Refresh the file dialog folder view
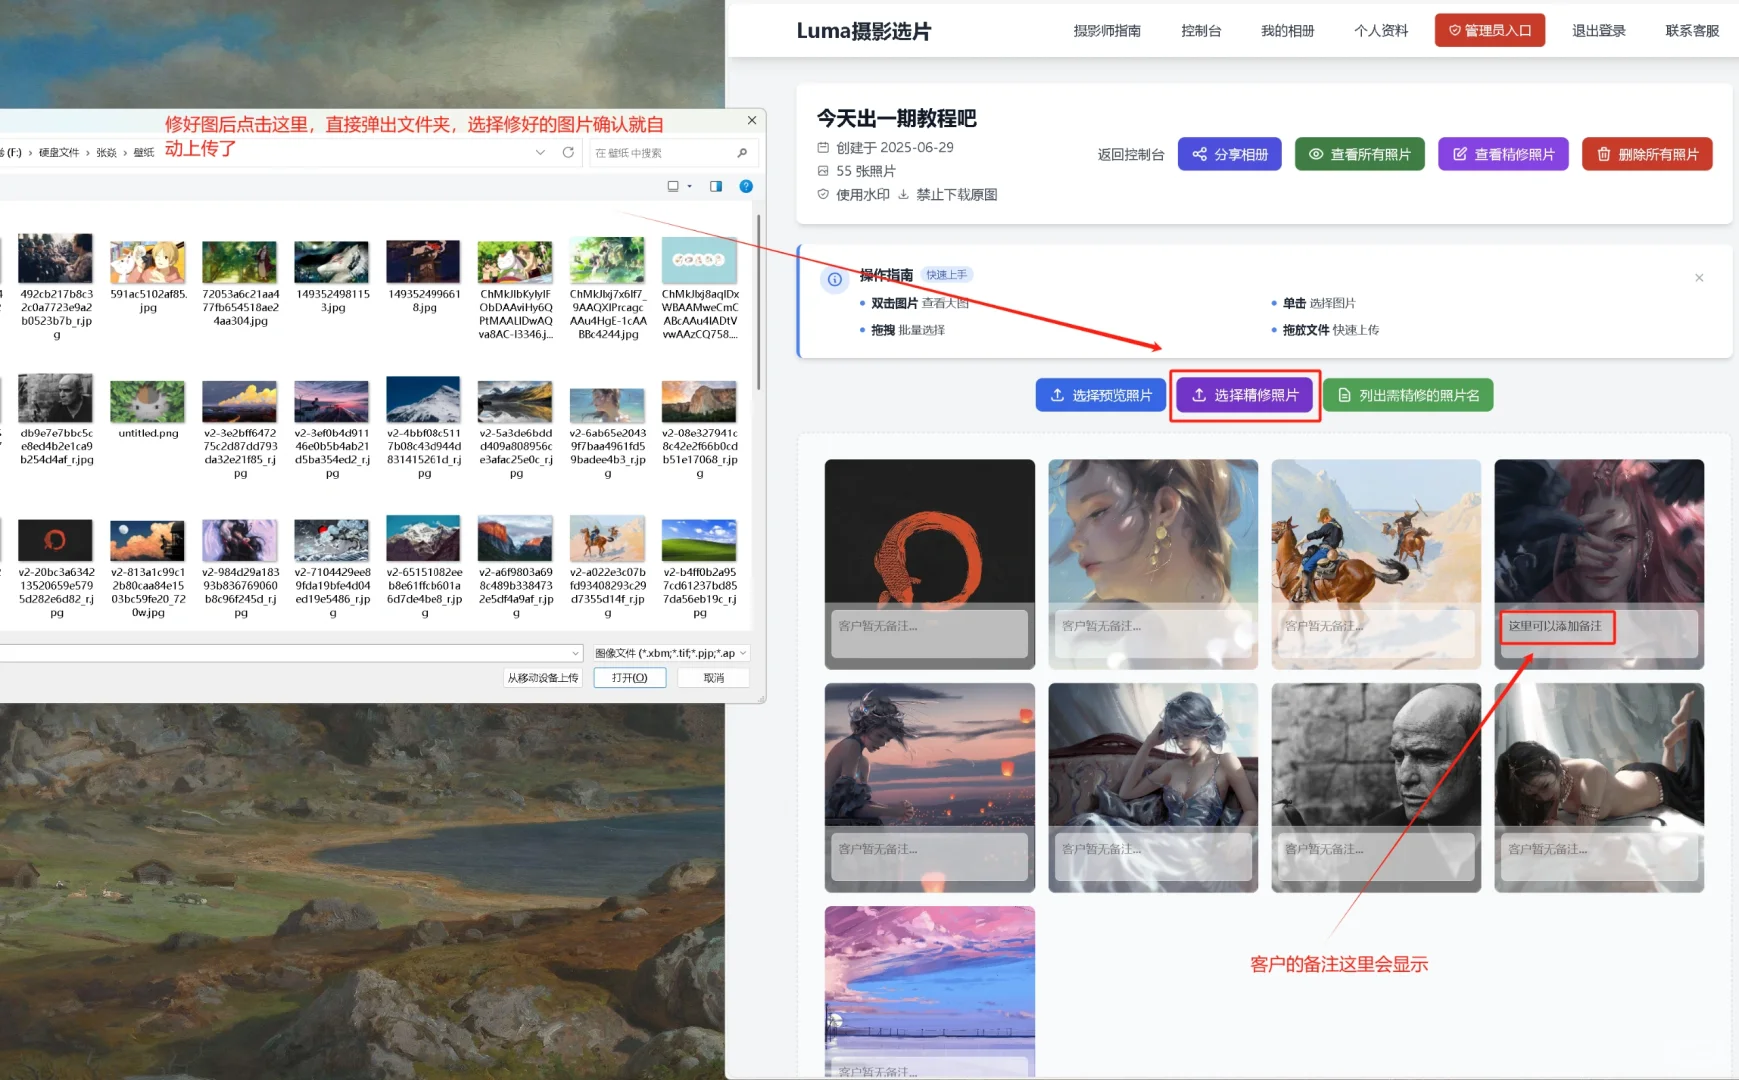The height and width of the screenshot is (1080, 1739). click(568, 153)
